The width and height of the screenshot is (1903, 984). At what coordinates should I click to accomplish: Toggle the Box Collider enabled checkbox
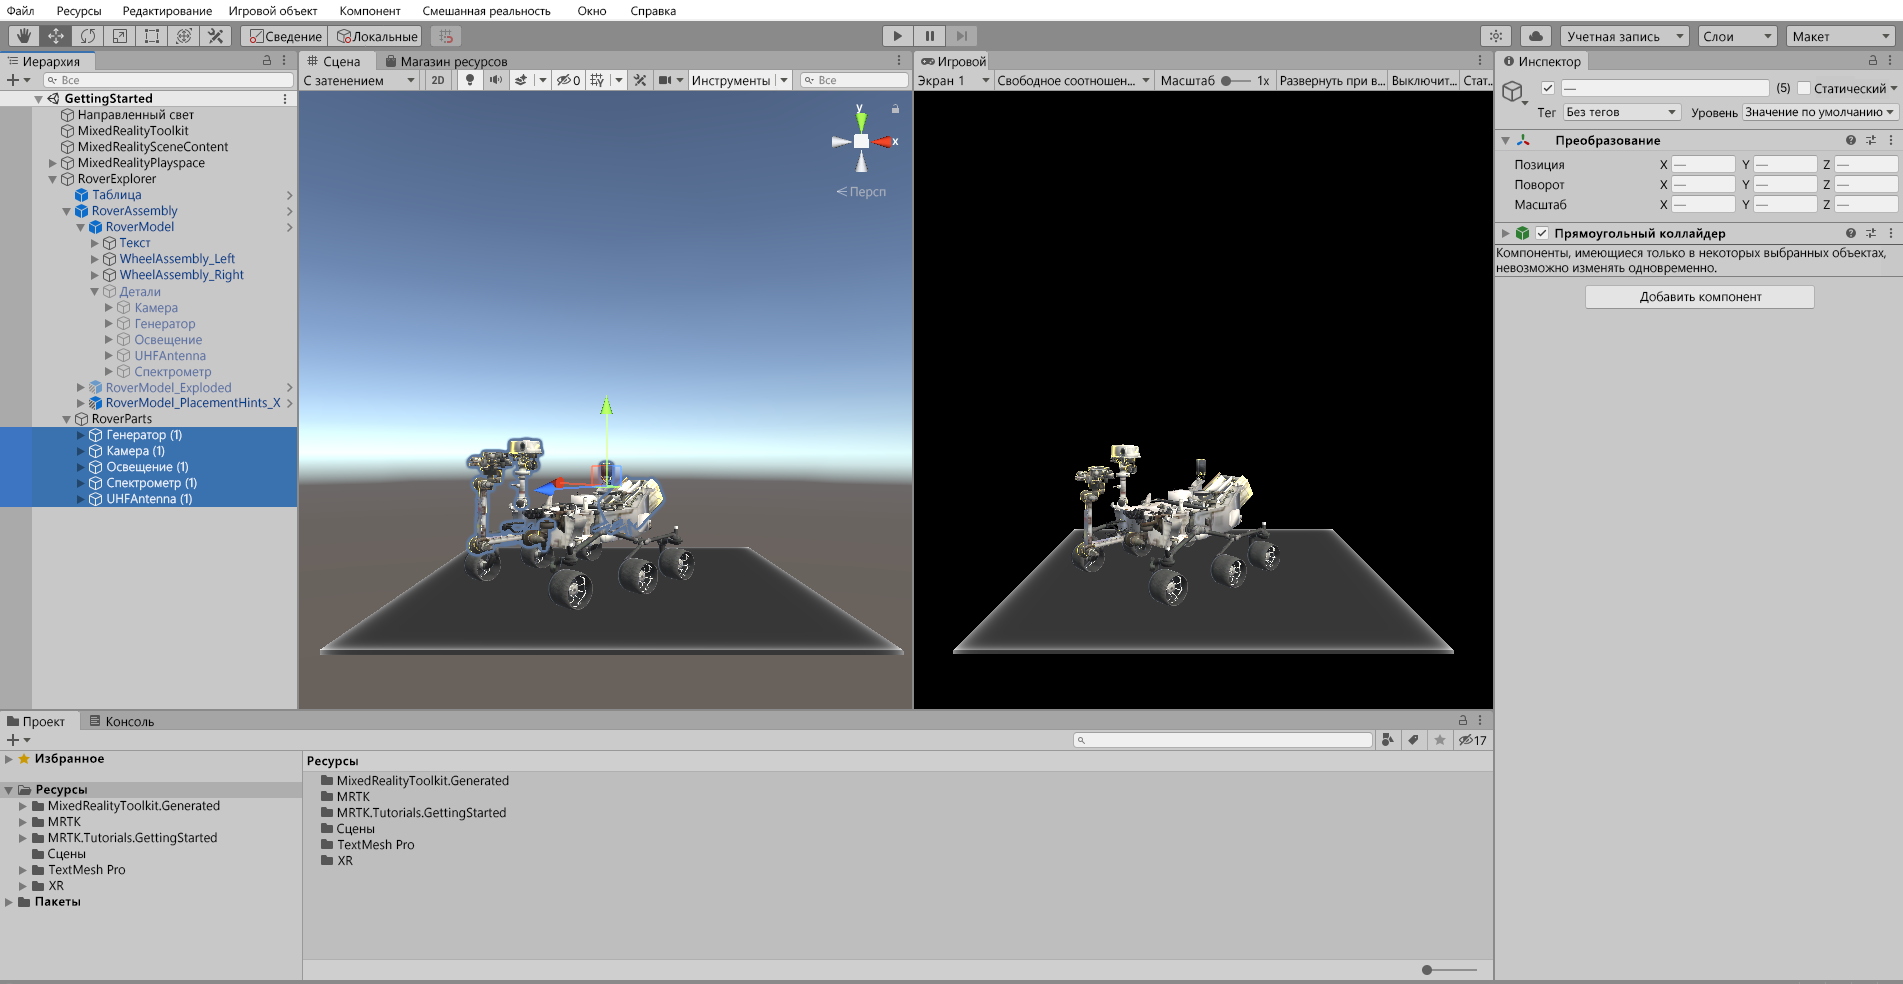(x=1542, y=233)
